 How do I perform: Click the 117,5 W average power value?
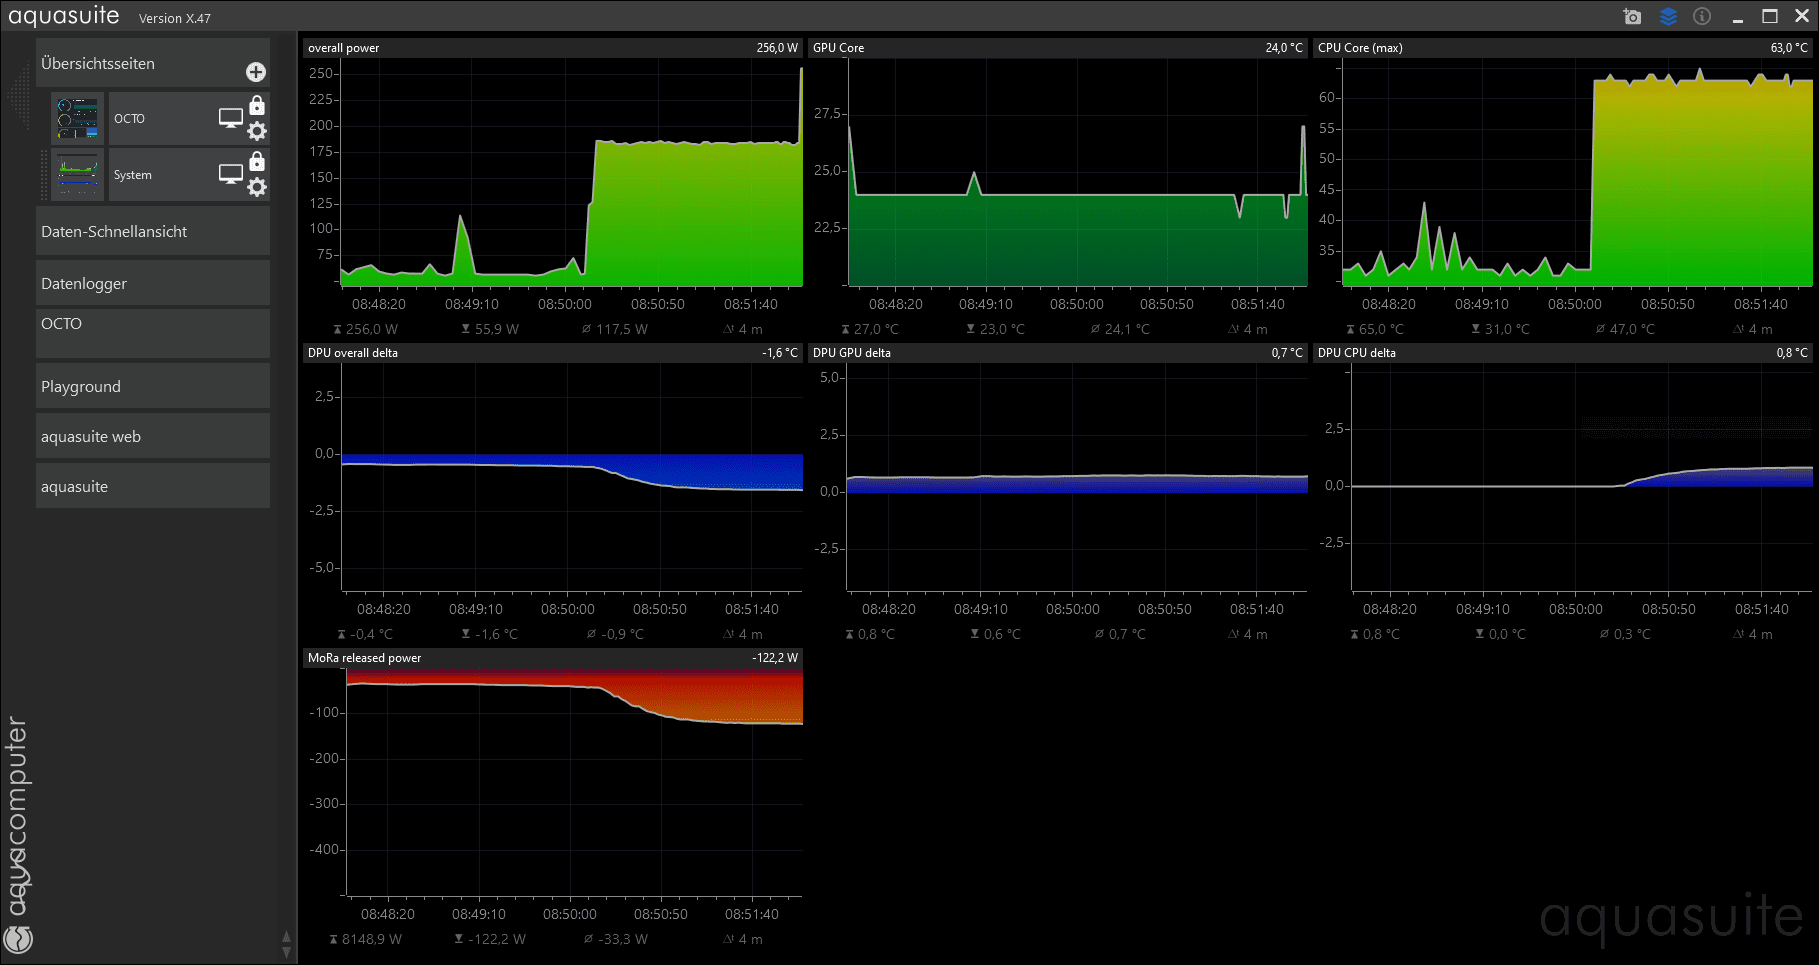point(622,329)
